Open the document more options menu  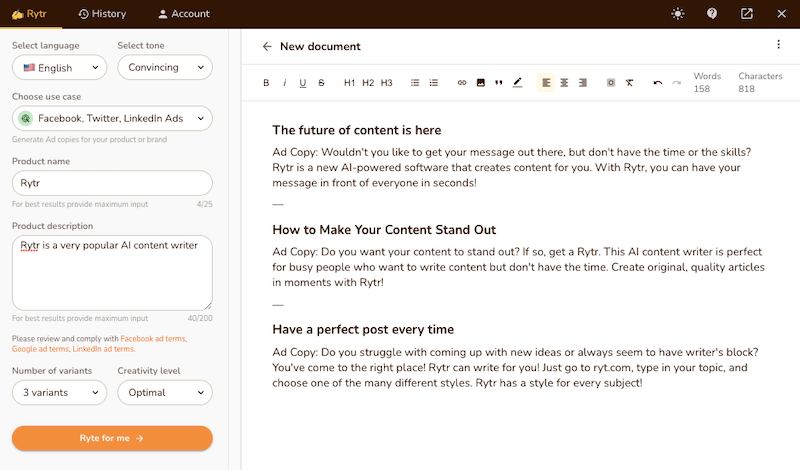779,44
